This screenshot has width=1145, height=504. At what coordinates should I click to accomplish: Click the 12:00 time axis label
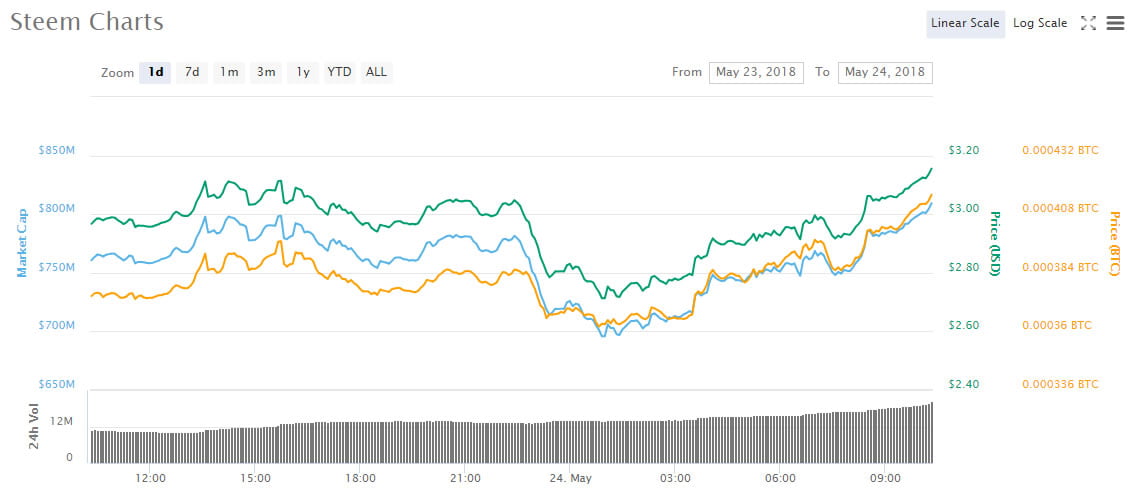[150, 479]
